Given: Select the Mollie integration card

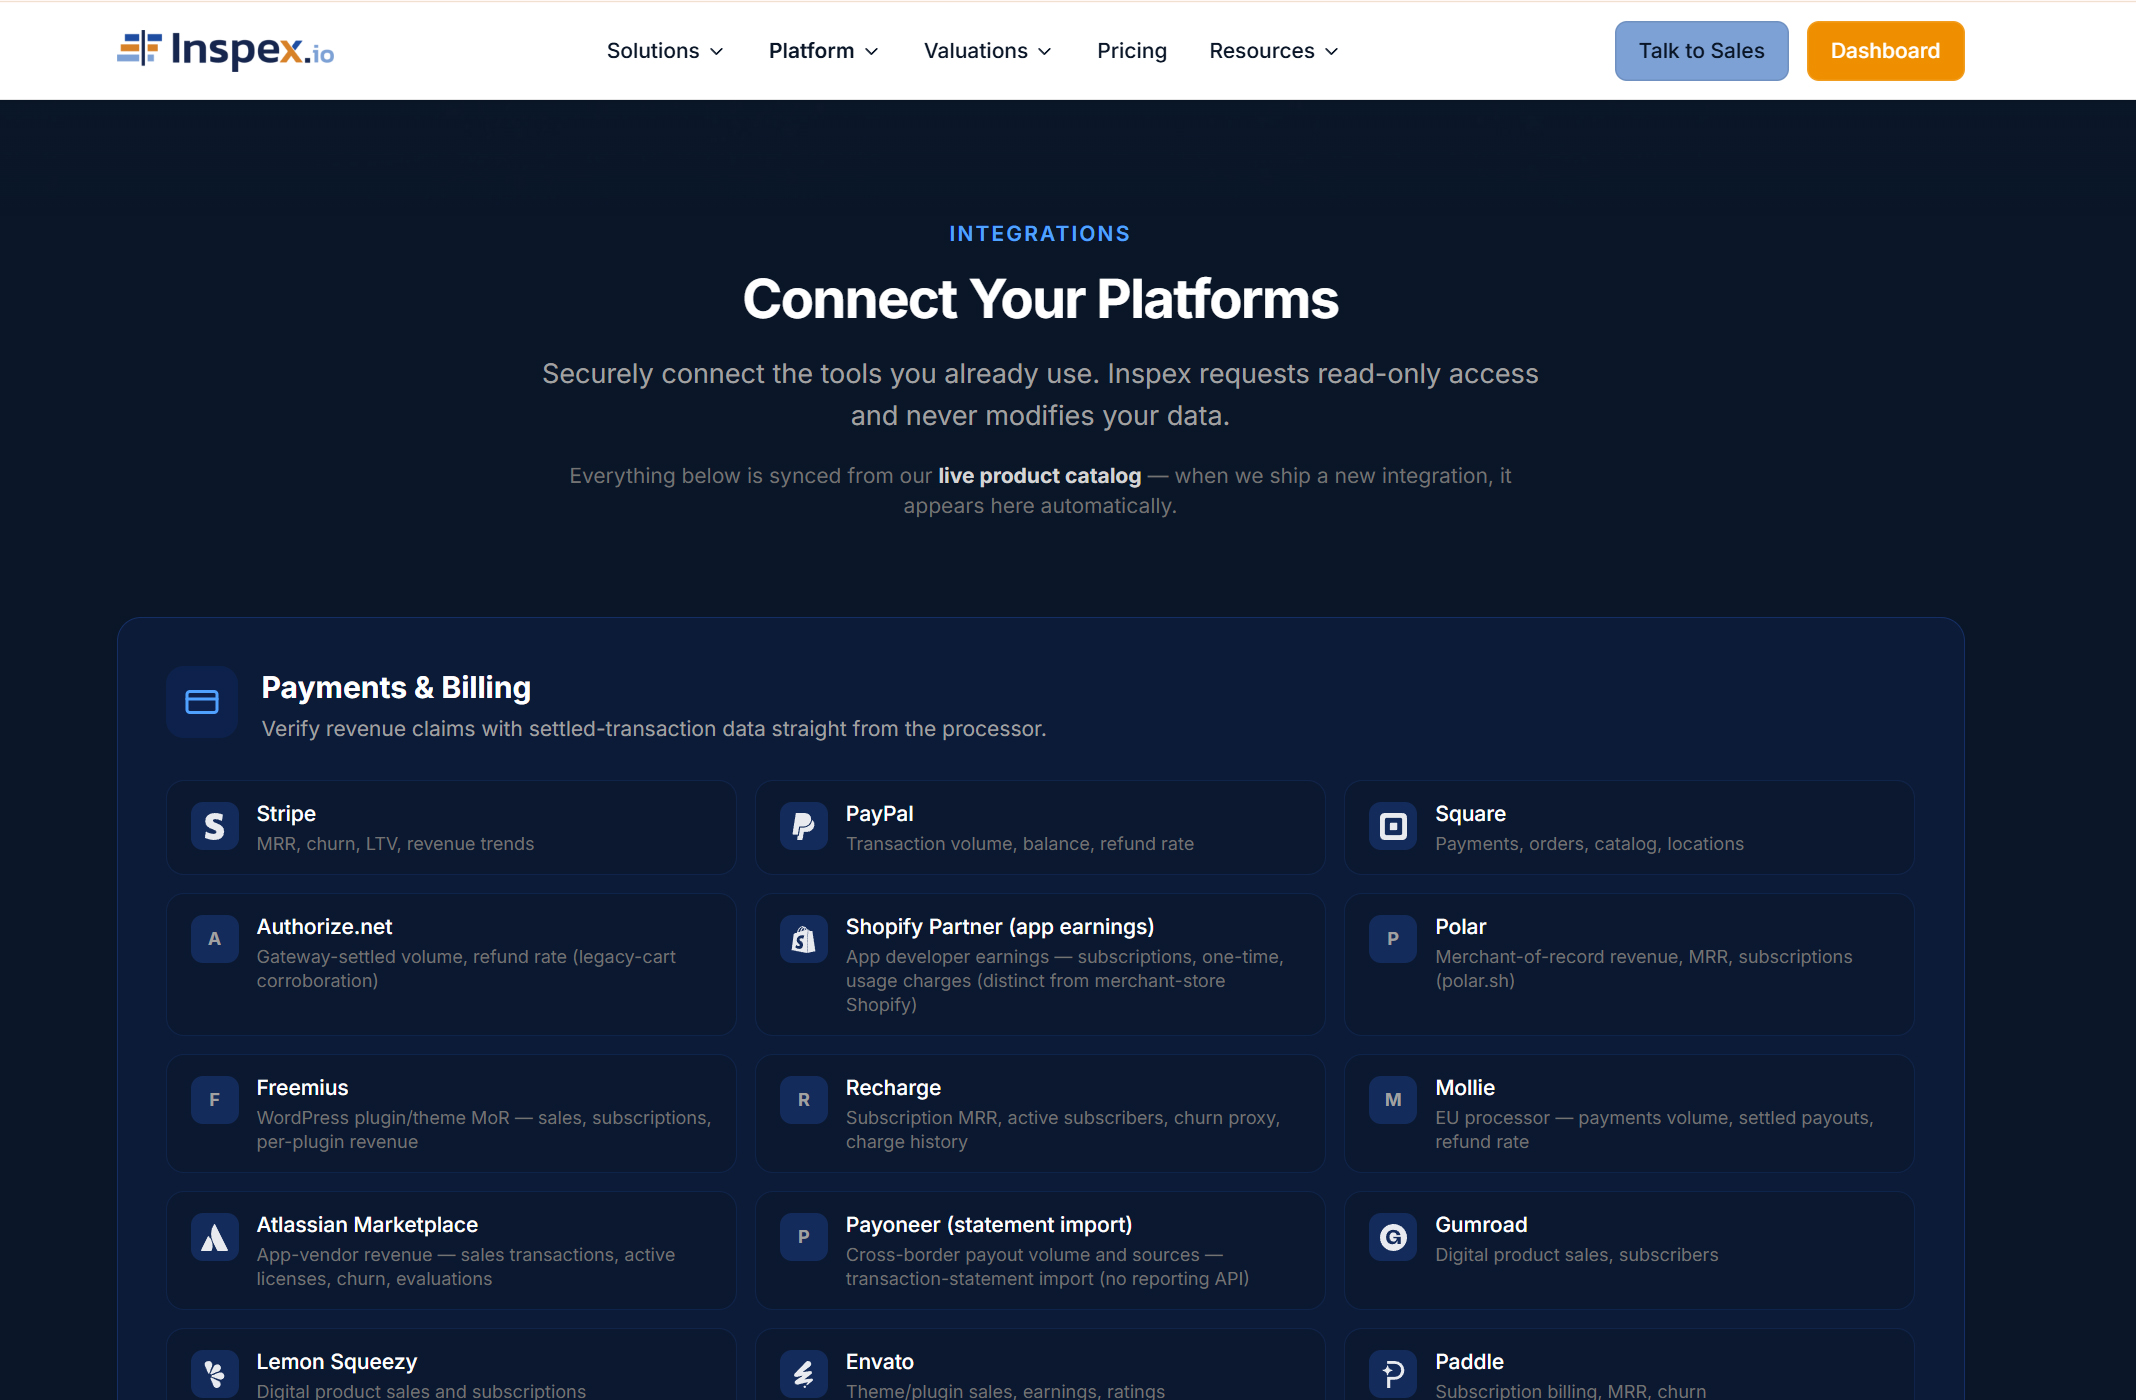Looking at the screenshot, I should 1629,1113.
